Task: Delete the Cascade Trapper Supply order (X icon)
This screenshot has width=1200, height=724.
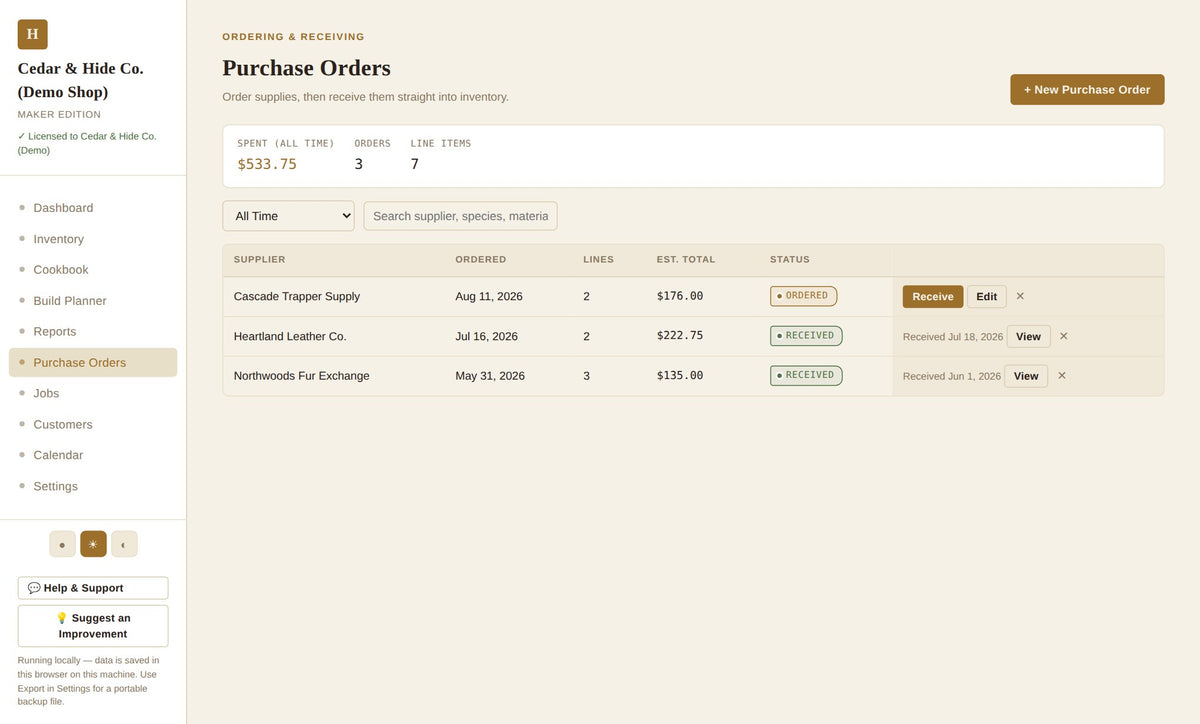Action: click(x=1020, y=296)
